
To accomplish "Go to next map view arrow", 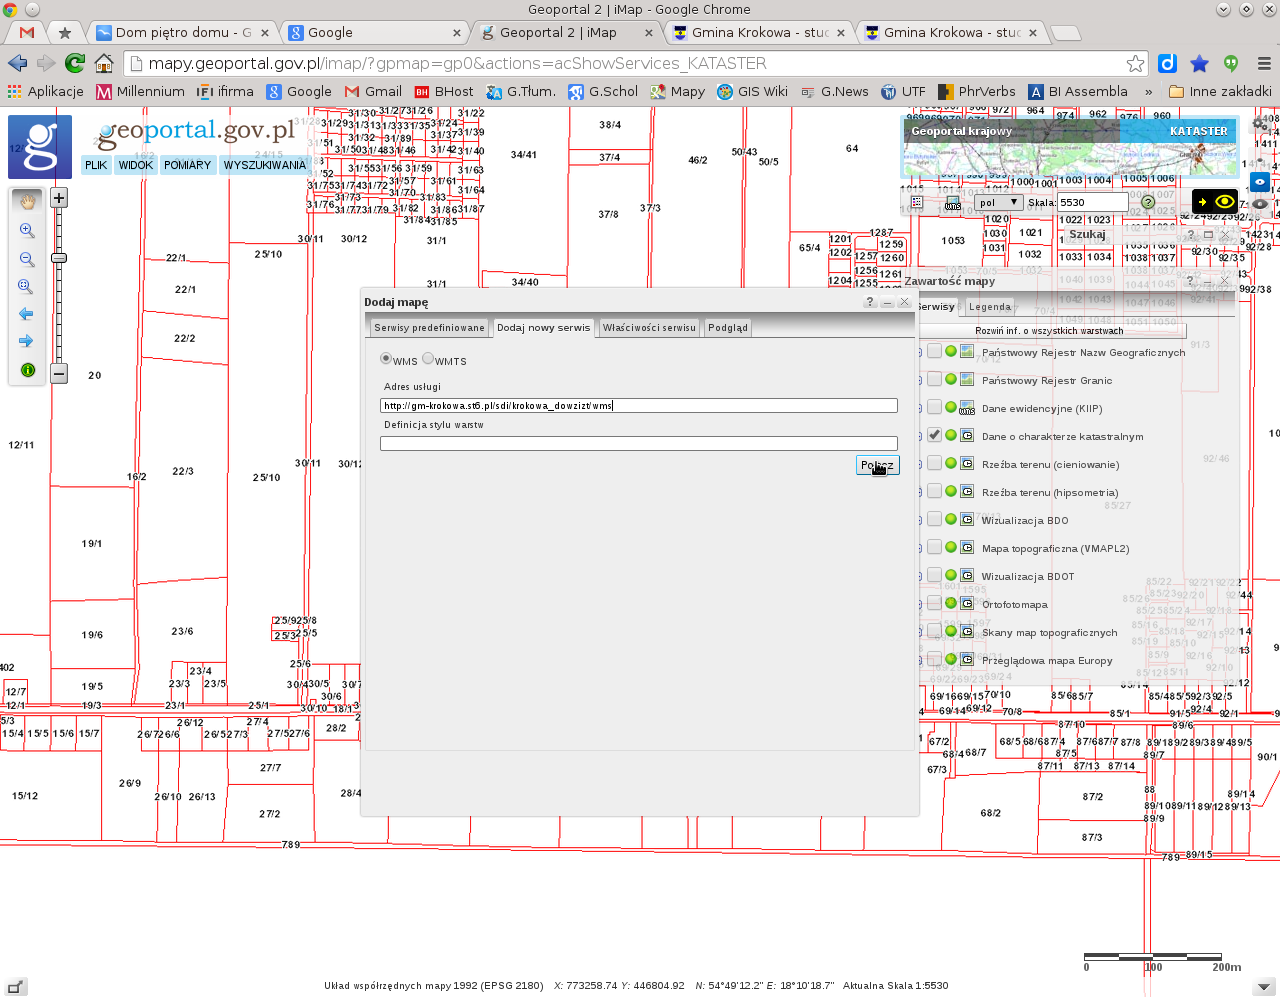I will click(x=27, y=341).
